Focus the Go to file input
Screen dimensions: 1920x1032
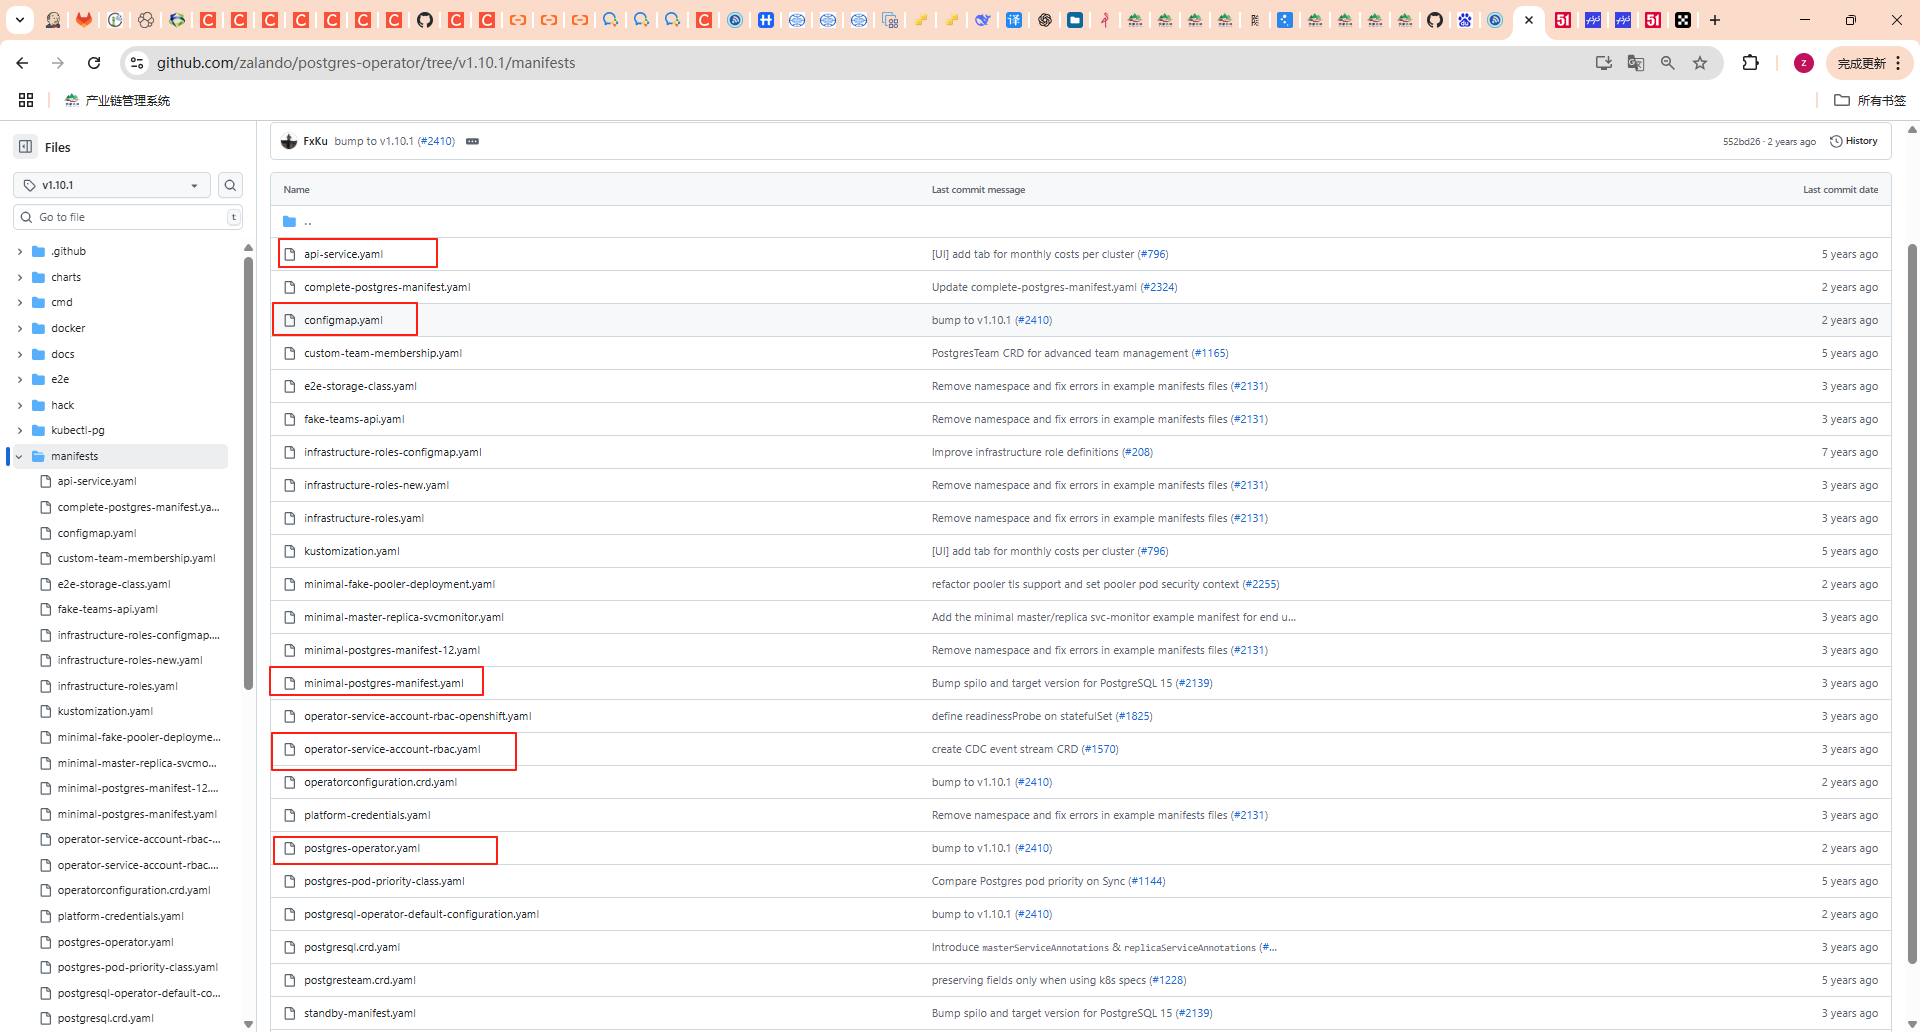coord(128,217)
